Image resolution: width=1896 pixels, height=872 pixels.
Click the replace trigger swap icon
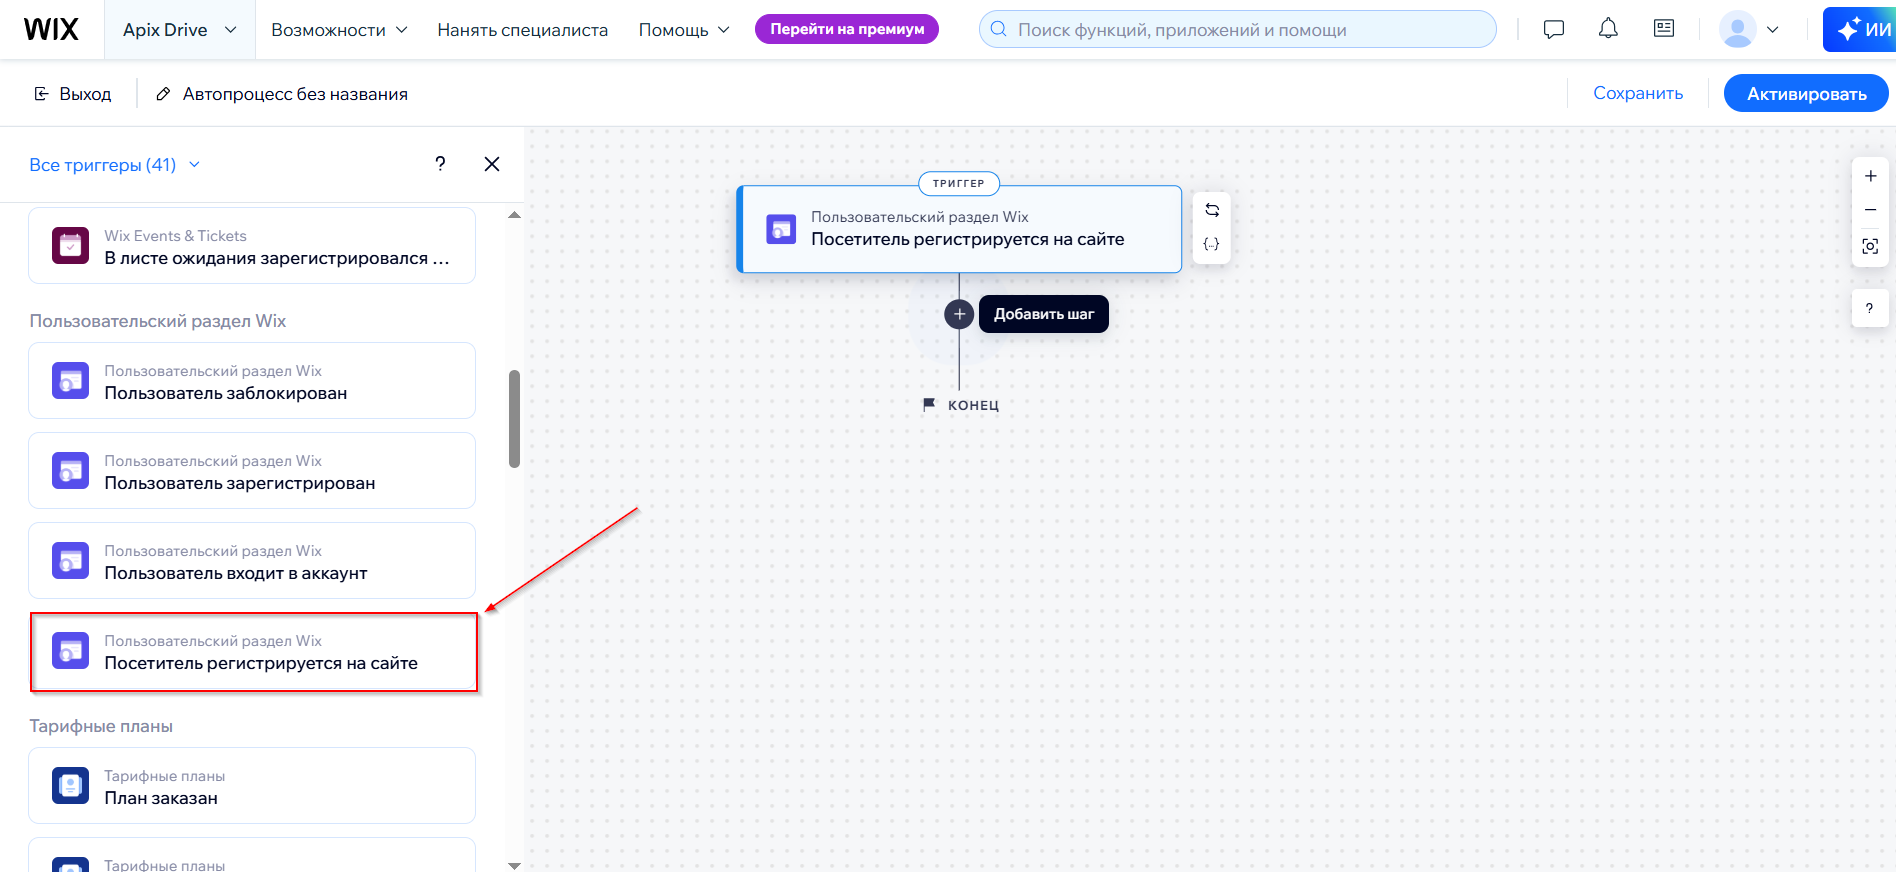point(1212,210)
